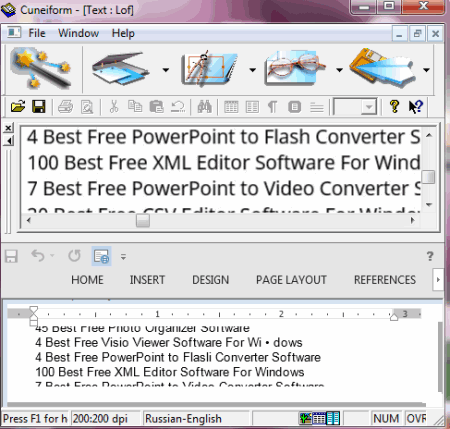Click the binoculars Find icon
Screen dimensions: 450x429
(204, 107)
